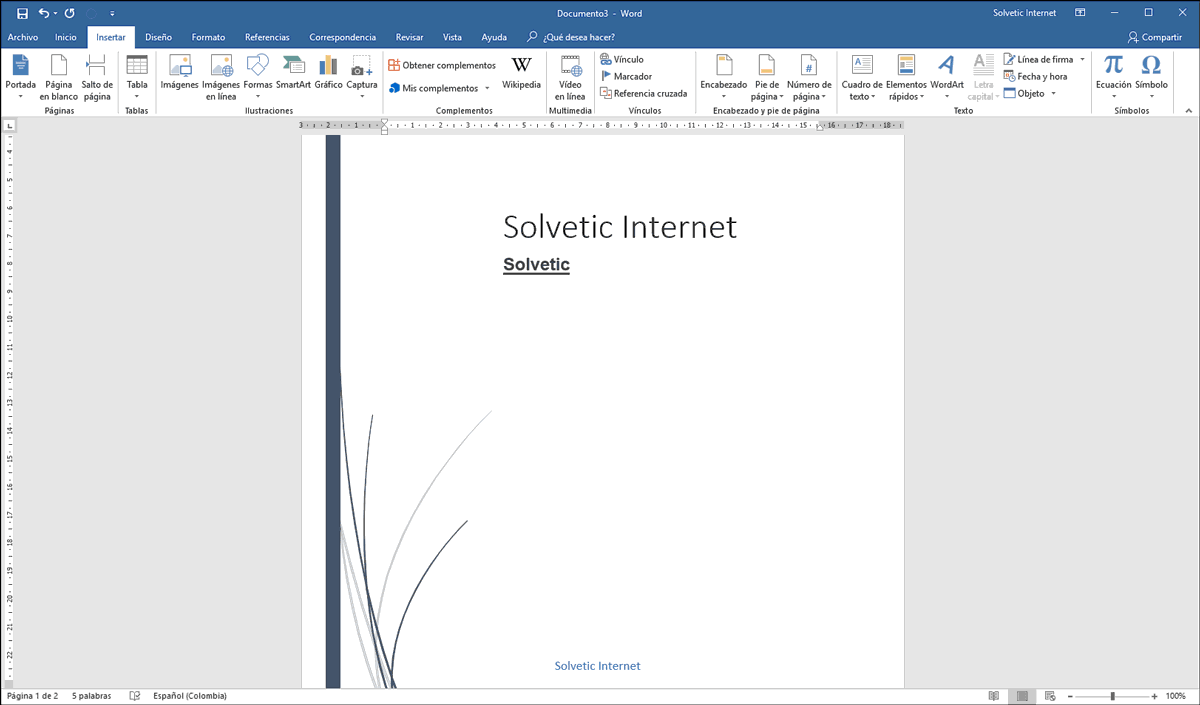Viewport: 1200px width, 705px height.
Task: Open Ribbon Display Options icon
Action: click(x=1080, y=13)
